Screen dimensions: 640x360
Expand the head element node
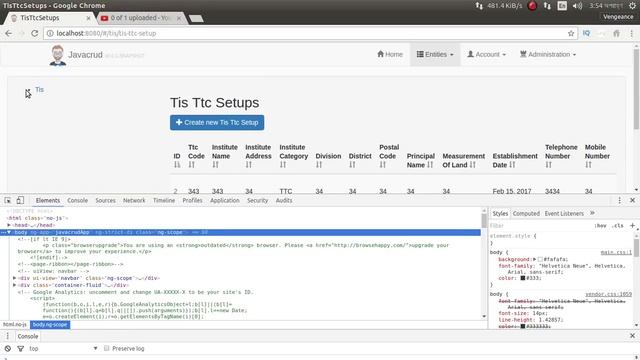click(x=9, y=225)
